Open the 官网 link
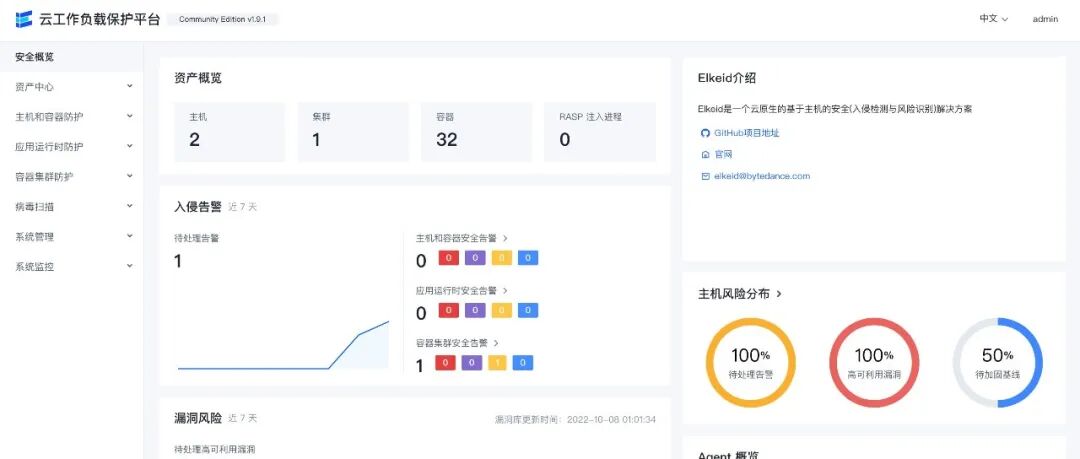 click(723, 154)
